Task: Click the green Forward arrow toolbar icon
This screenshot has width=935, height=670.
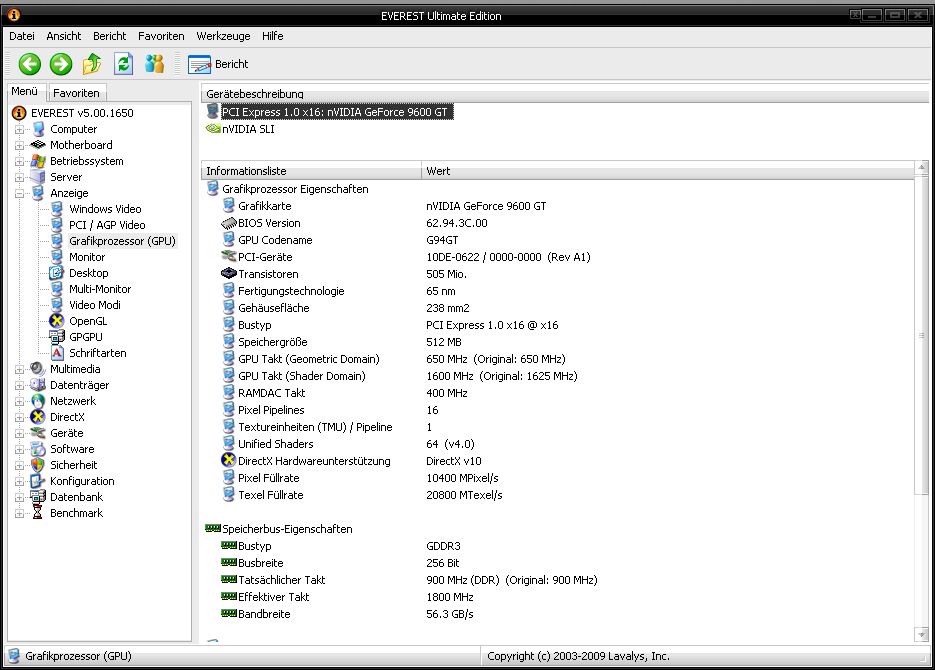Action: pyautogui.click(x=61, y=64)
